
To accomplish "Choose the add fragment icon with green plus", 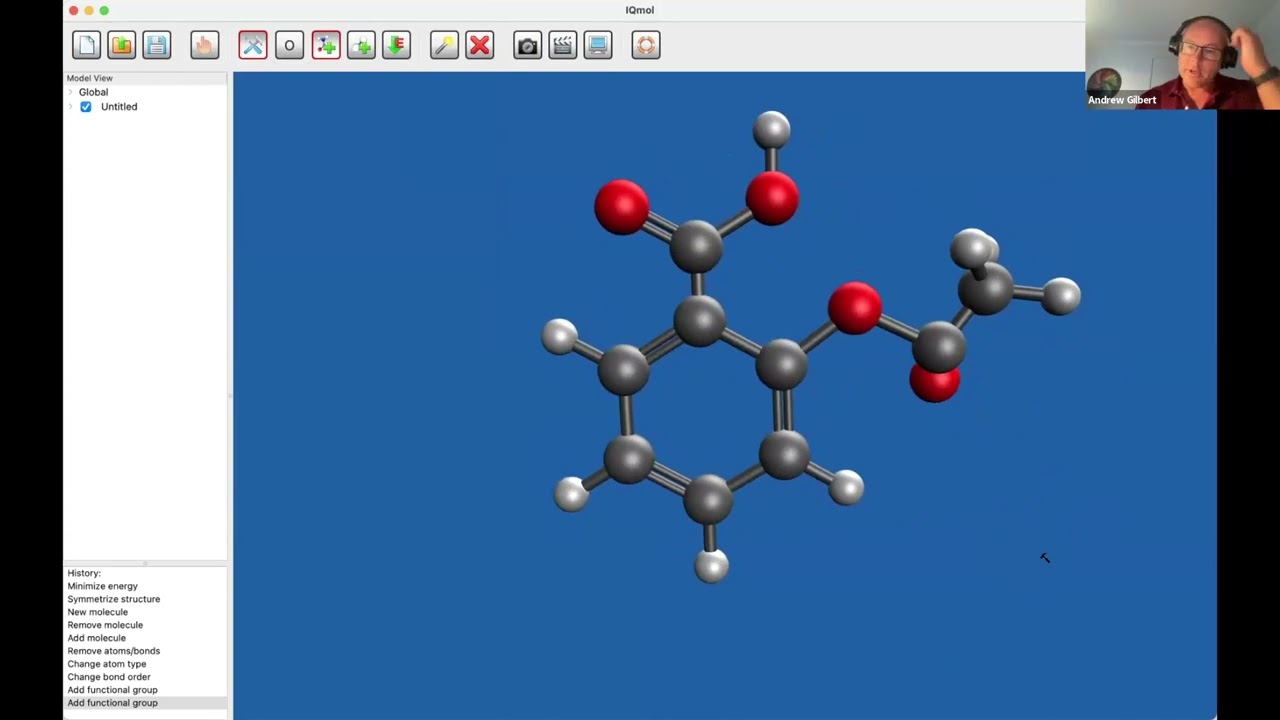I will pos(326,45).
